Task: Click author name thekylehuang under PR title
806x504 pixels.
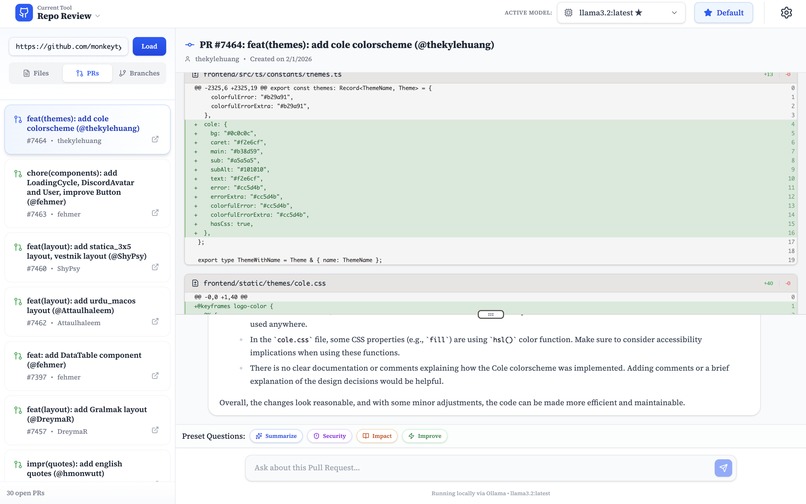Action: (x=217, y=59)
